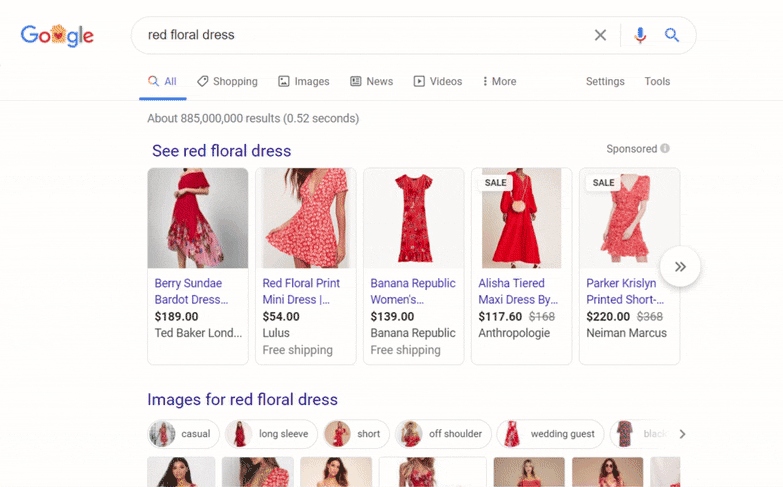Open the Red Floral Print Mini Dress link
Viewport: 783px width, 487px height.
301,291
